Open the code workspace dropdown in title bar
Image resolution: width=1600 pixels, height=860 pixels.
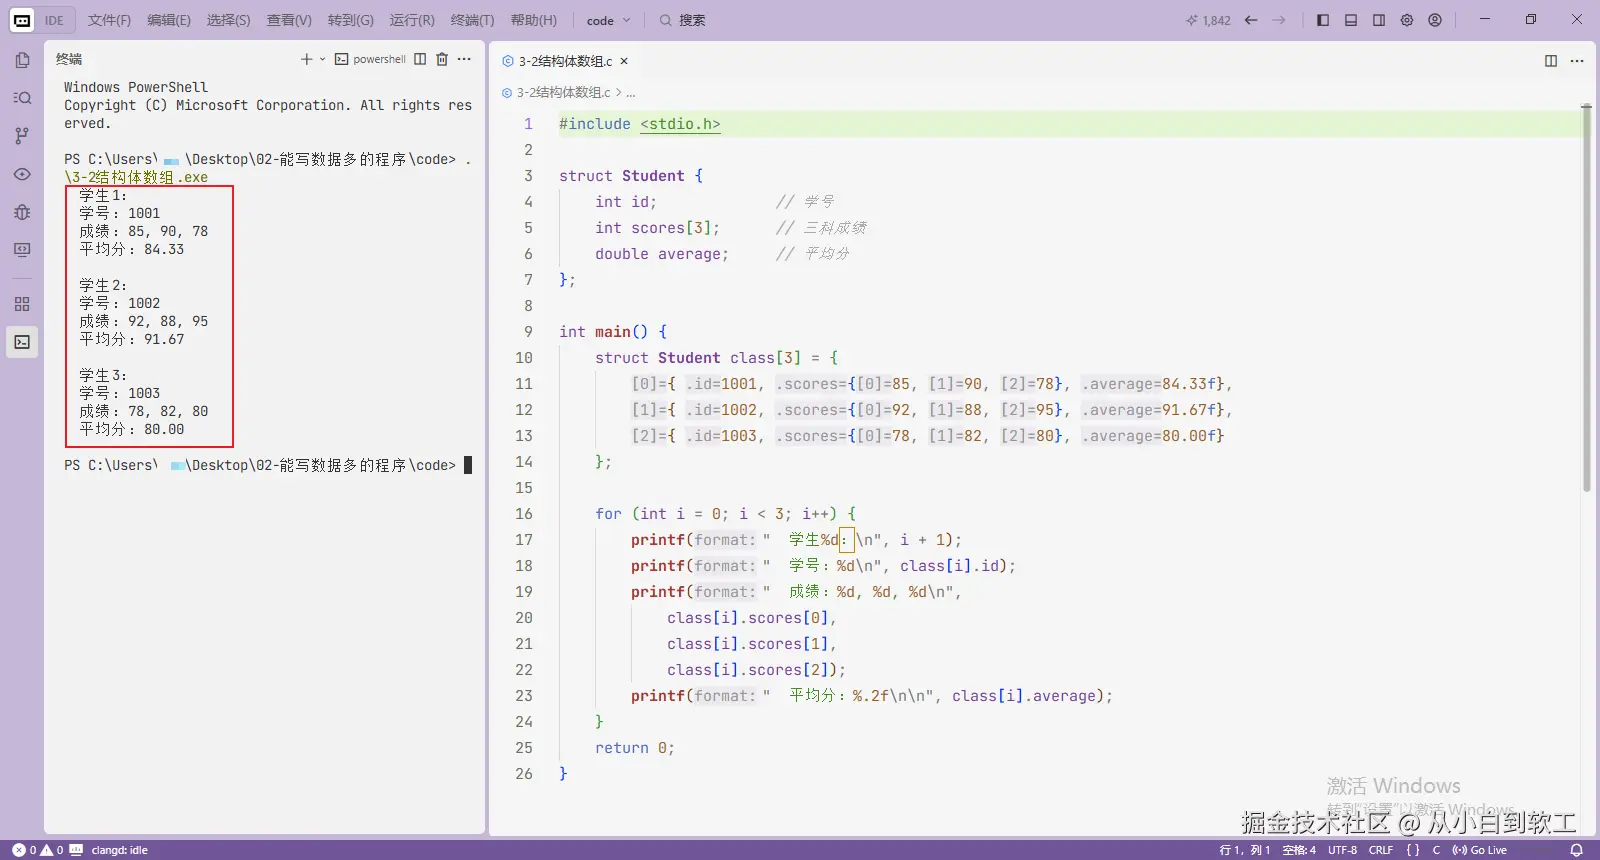609,20
